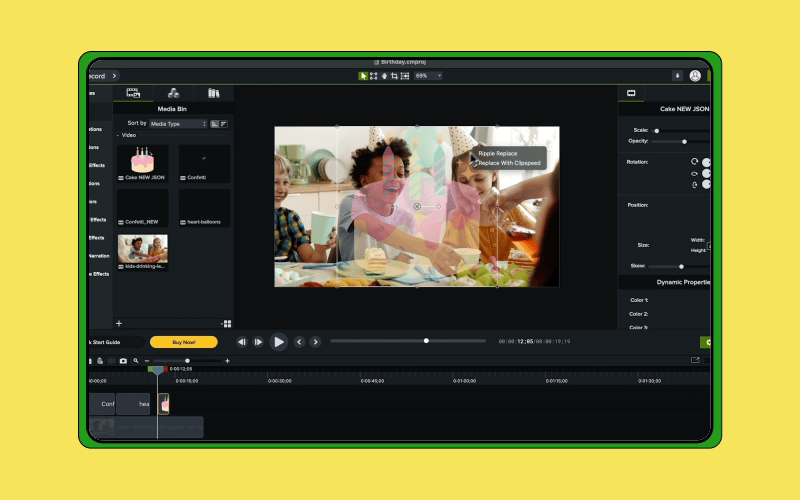The height and width of the screenshot is (500, 800).
Task: Select the kids-drinking clip on lower track
Action: coord(146,427)
